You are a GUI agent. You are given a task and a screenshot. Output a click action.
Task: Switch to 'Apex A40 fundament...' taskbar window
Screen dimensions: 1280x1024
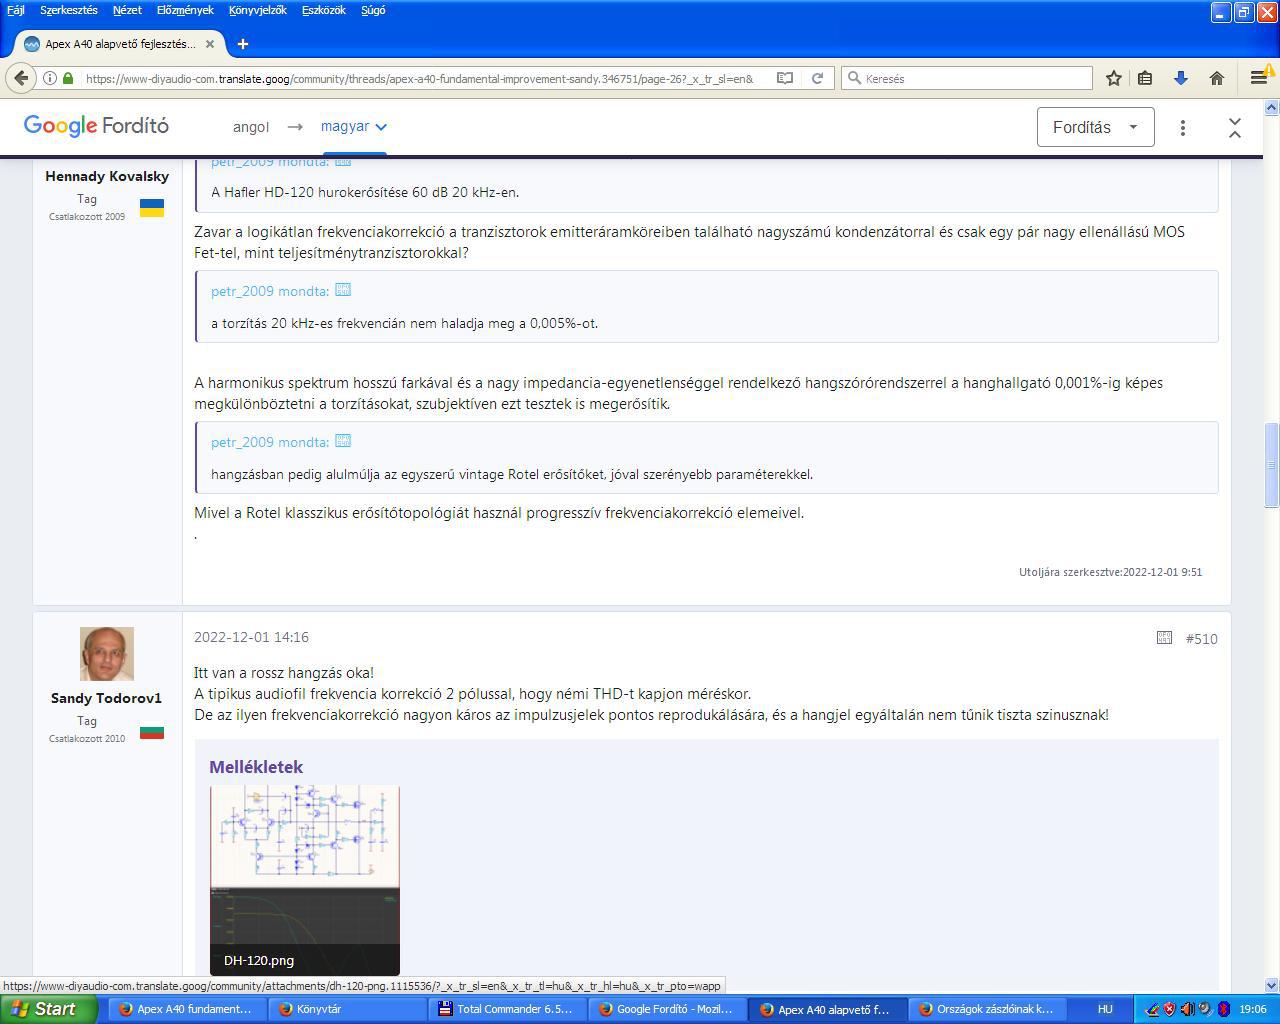[186, 1009]
